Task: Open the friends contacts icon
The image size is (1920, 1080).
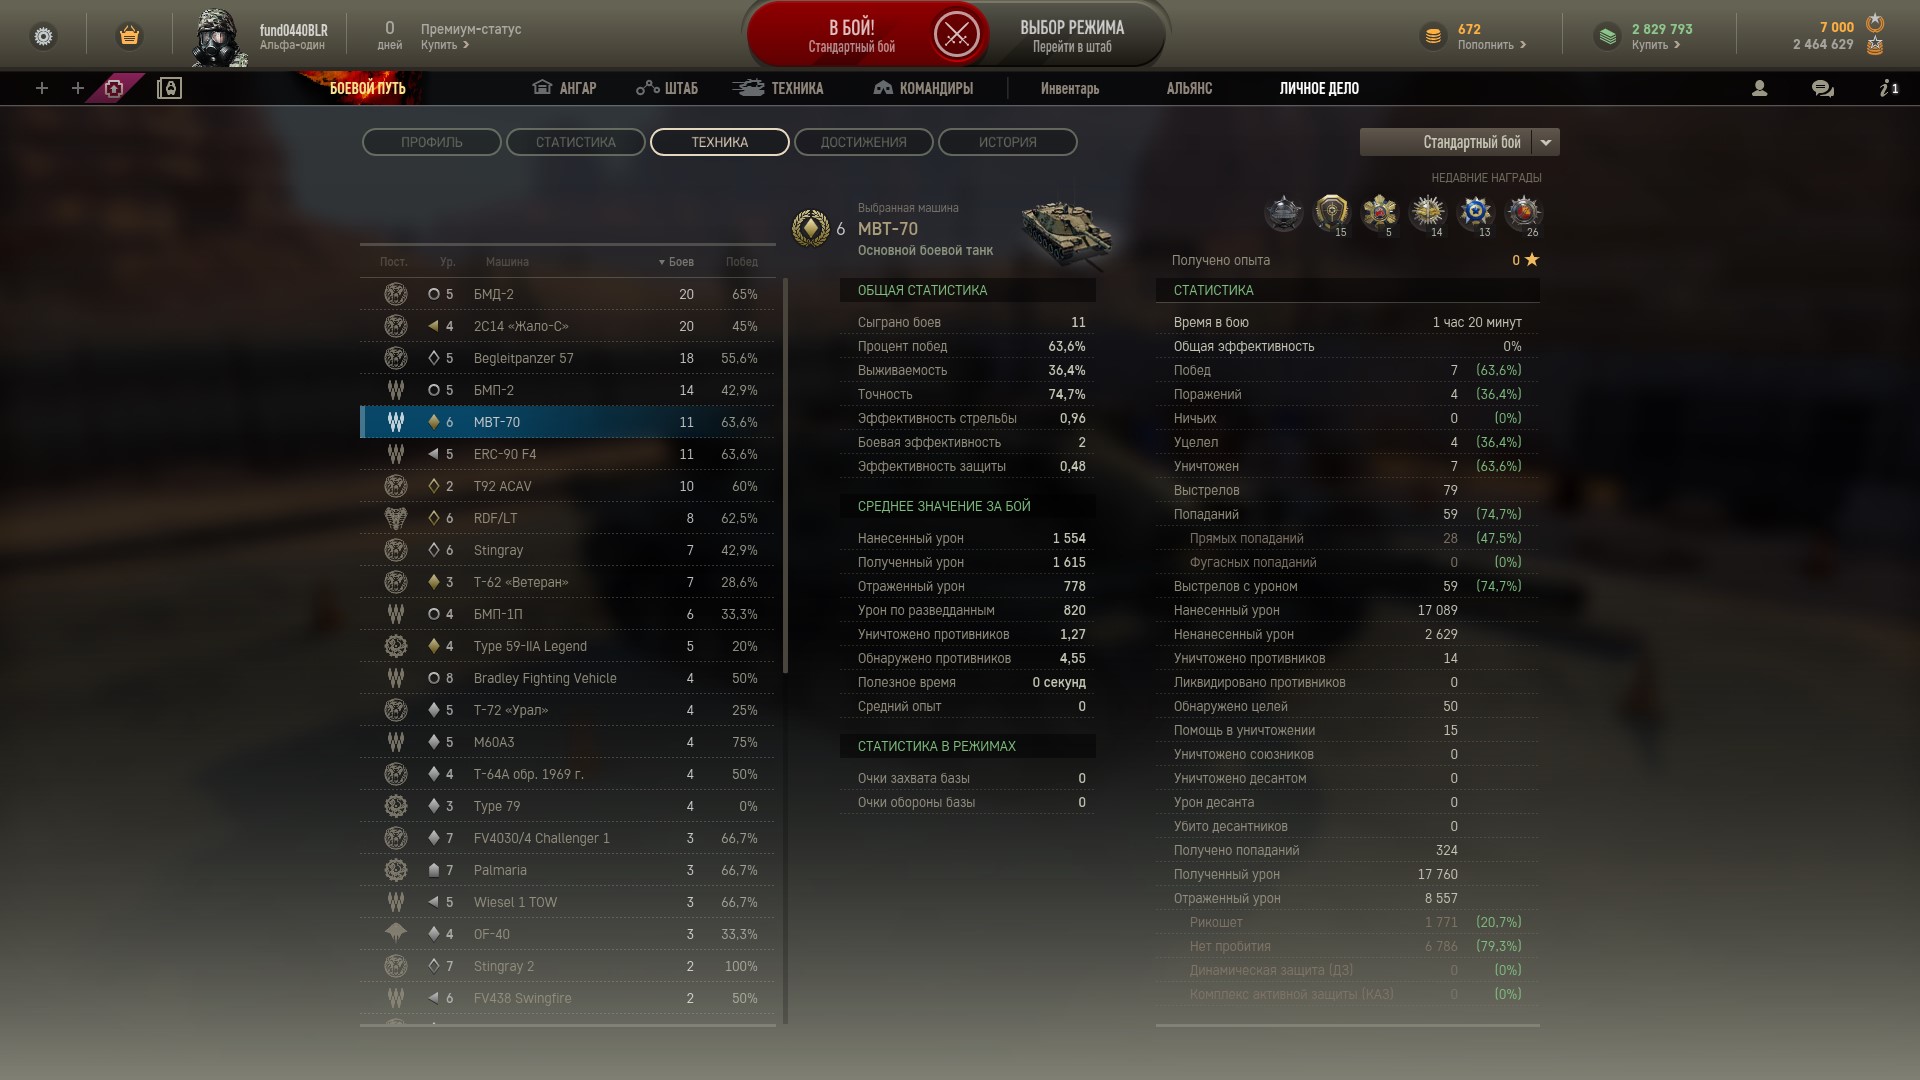Action: point(1760,88)
